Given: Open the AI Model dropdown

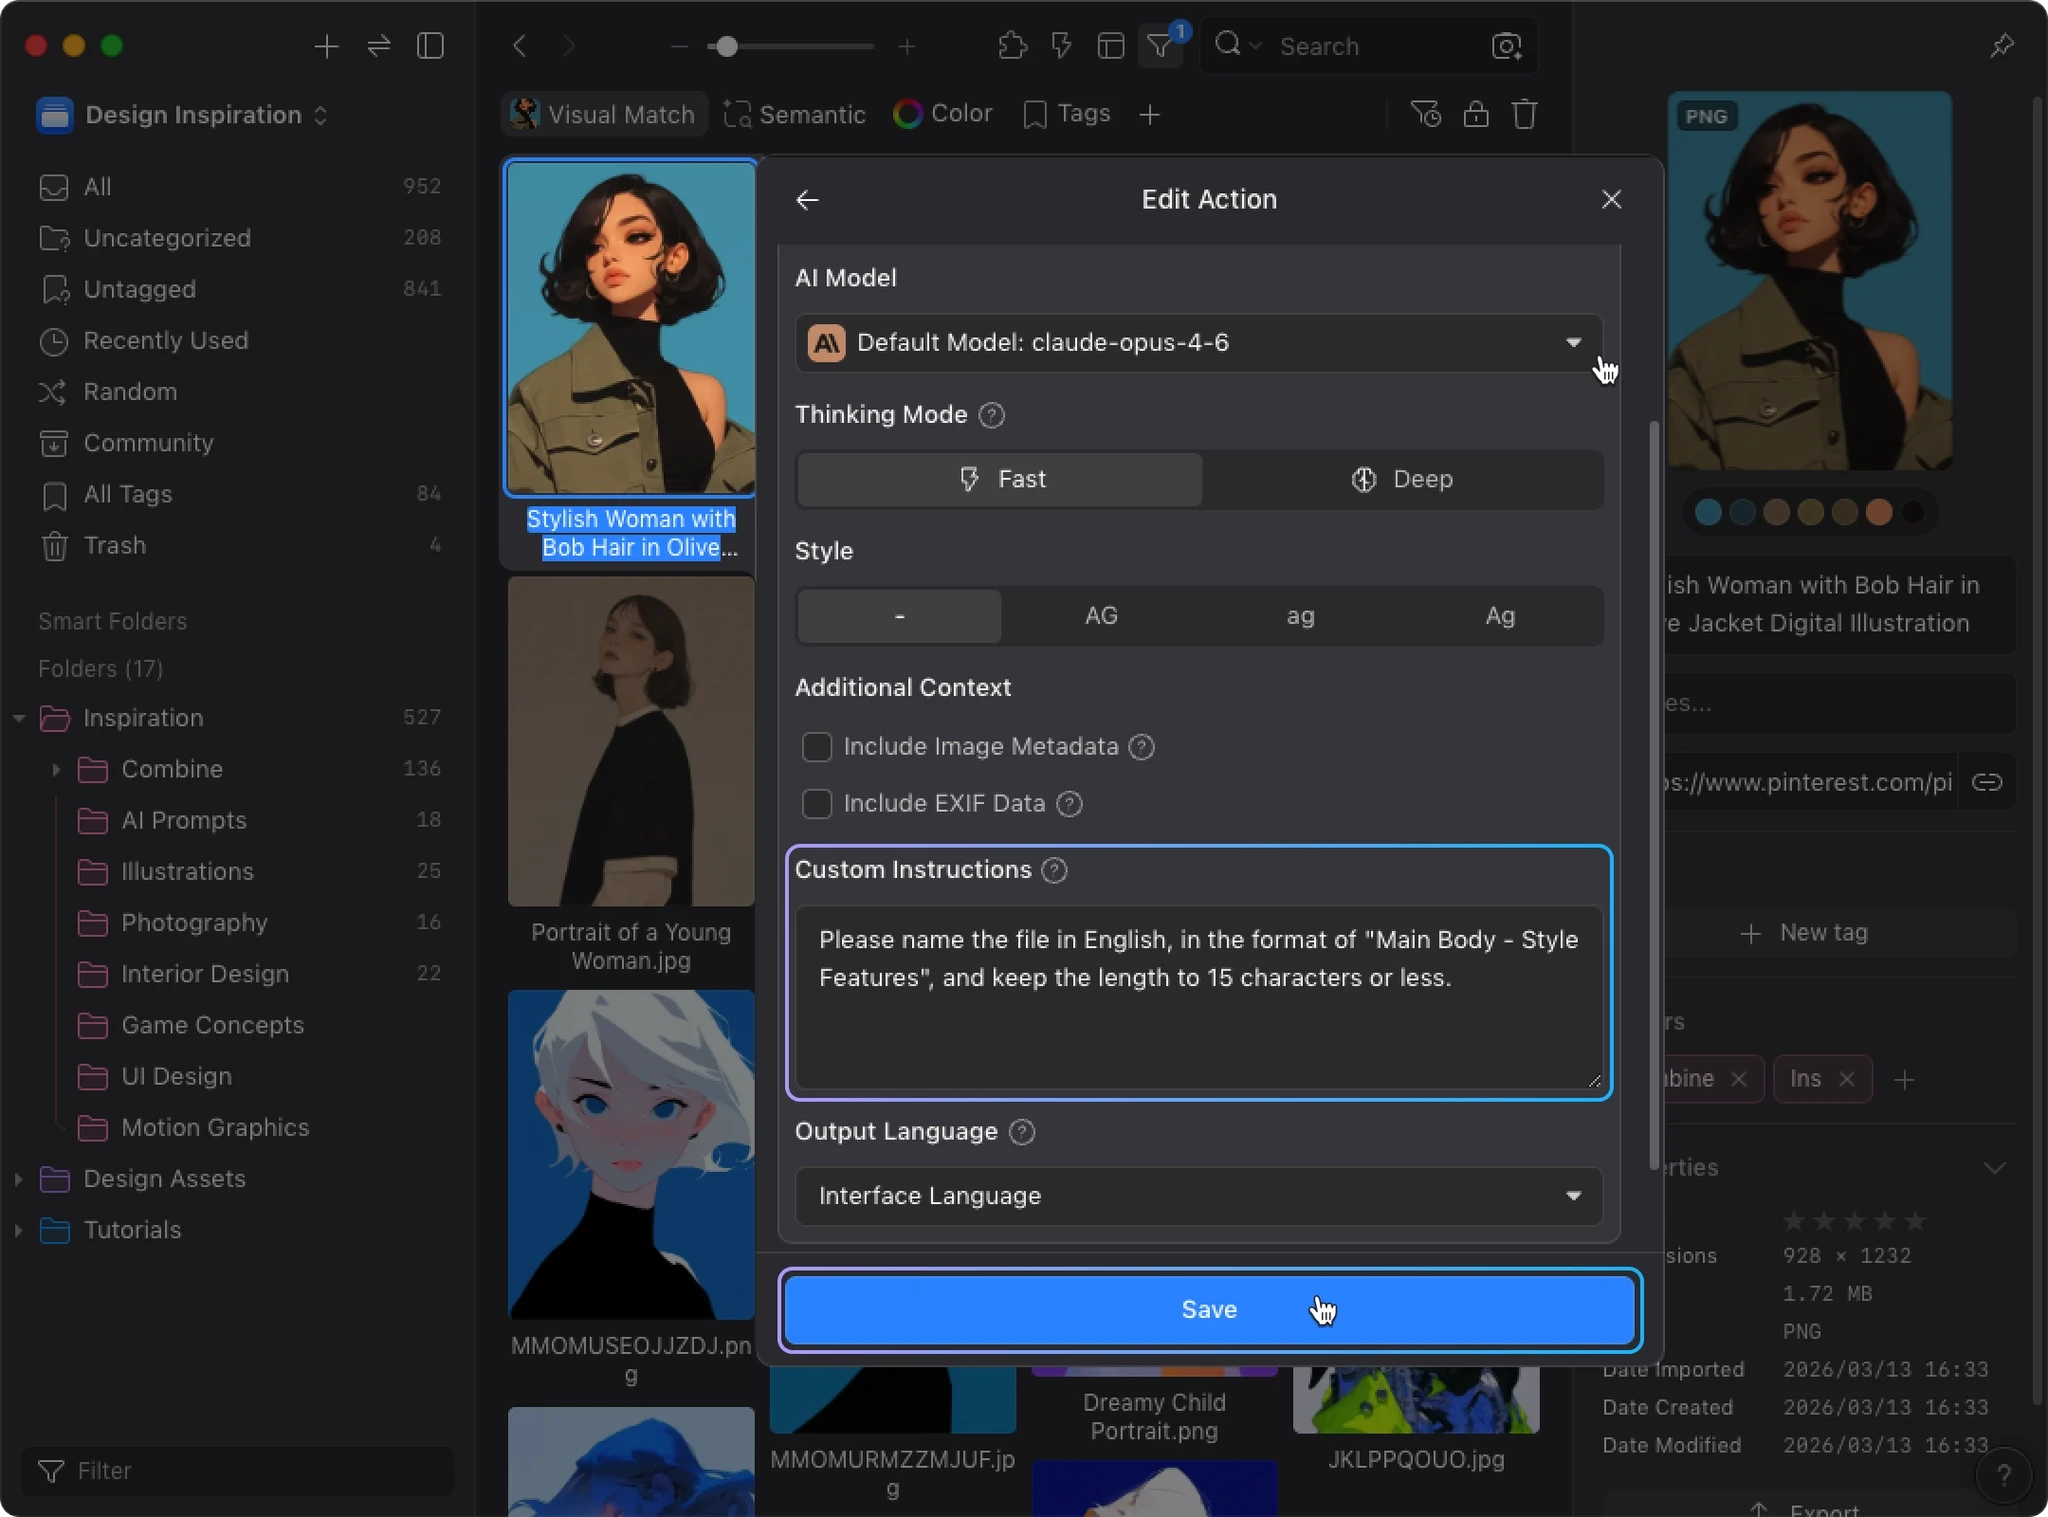Looking at the screenshot, I should click(1198, 343).
